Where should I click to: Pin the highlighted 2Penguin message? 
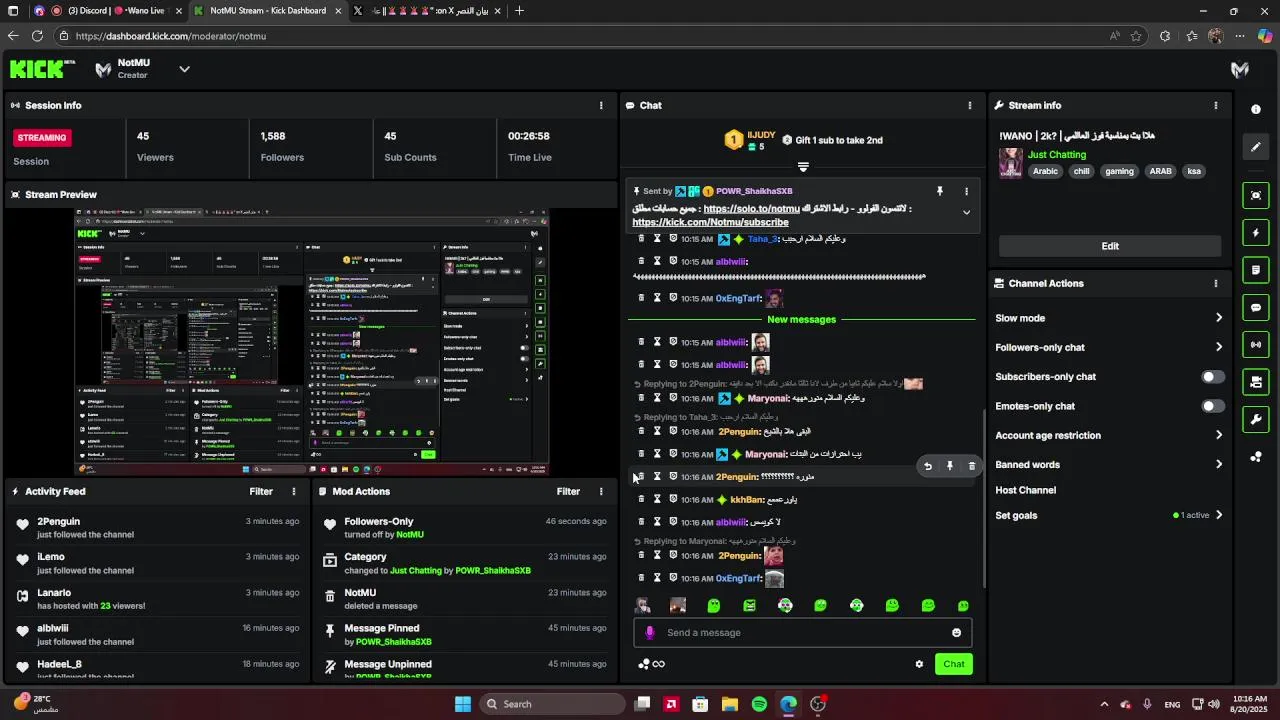(x=950, y=466)
